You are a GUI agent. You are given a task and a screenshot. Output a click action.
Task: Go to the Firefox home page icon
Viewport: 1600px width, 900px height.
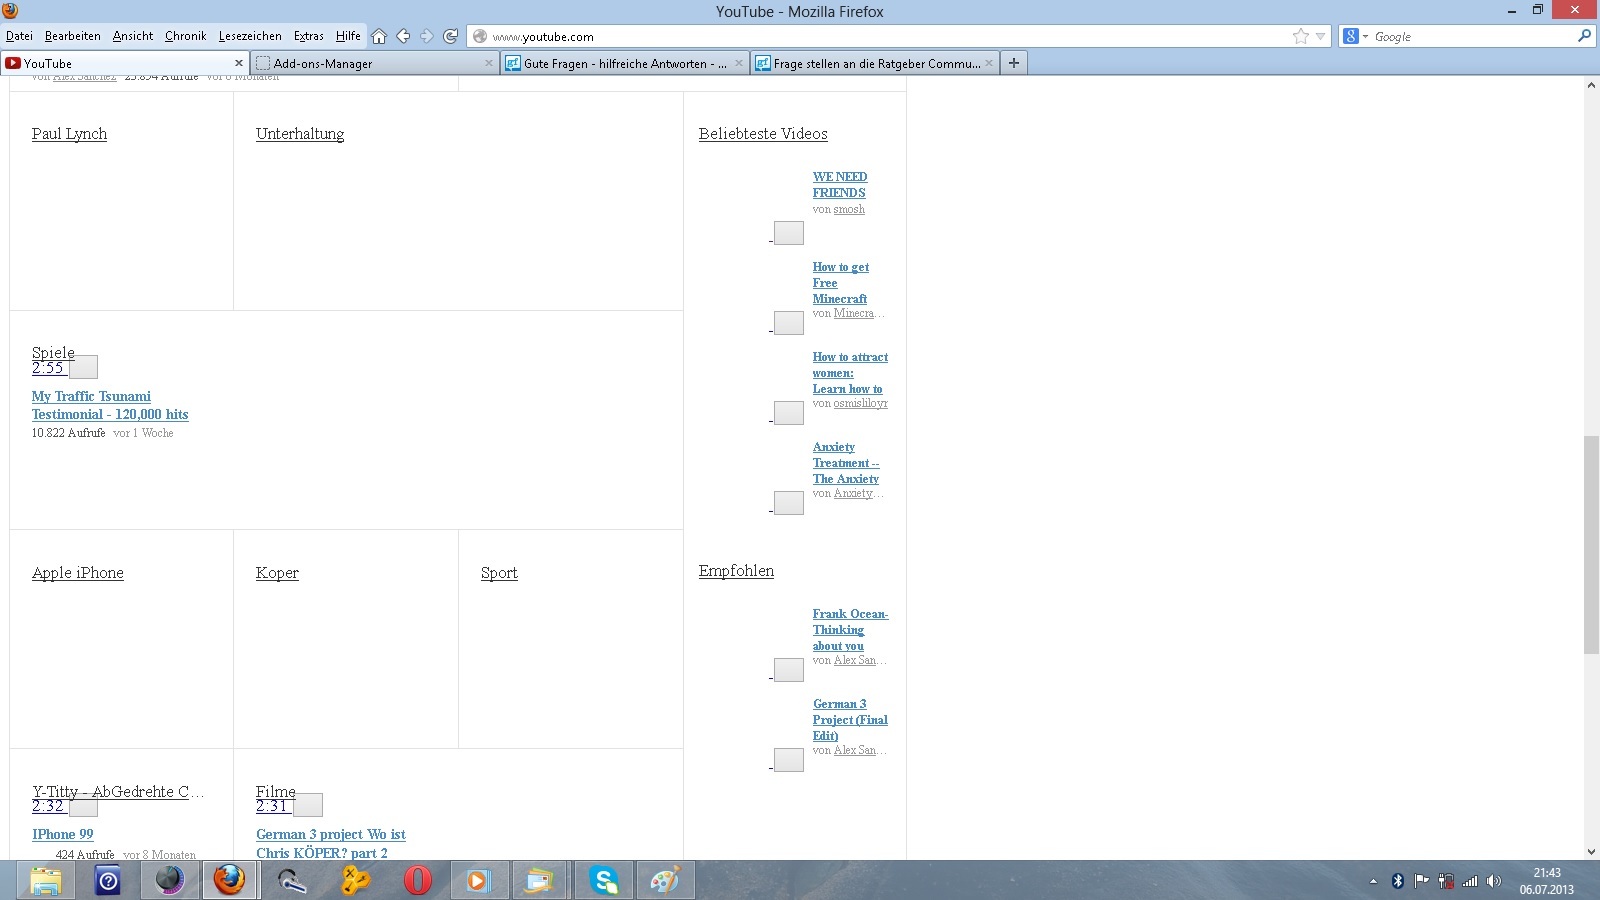(379, 36)
